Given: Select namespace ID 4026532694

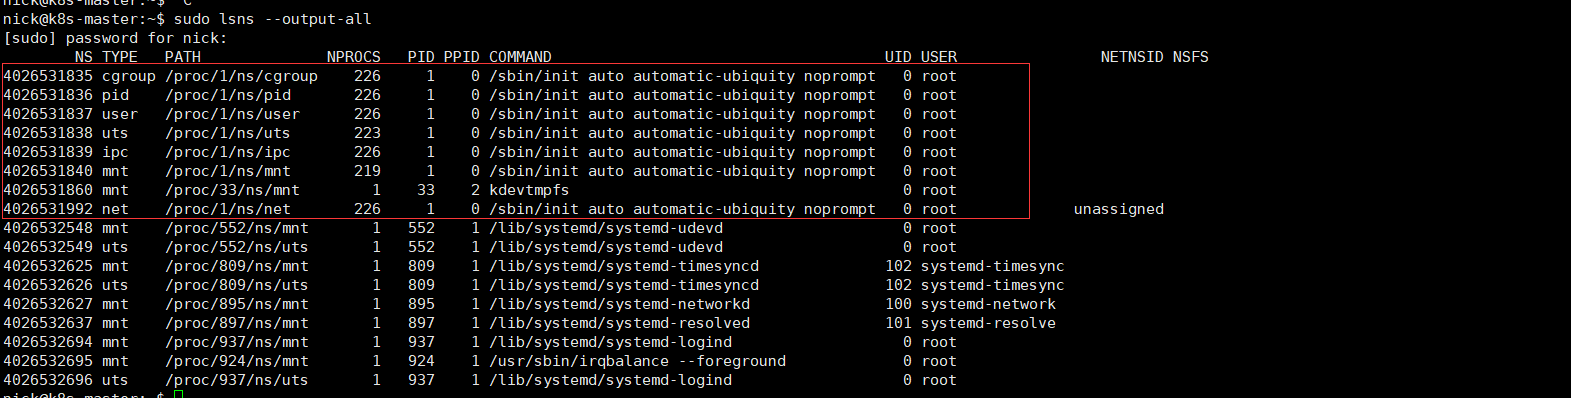Looking at the screenshot, I should 48,342.
